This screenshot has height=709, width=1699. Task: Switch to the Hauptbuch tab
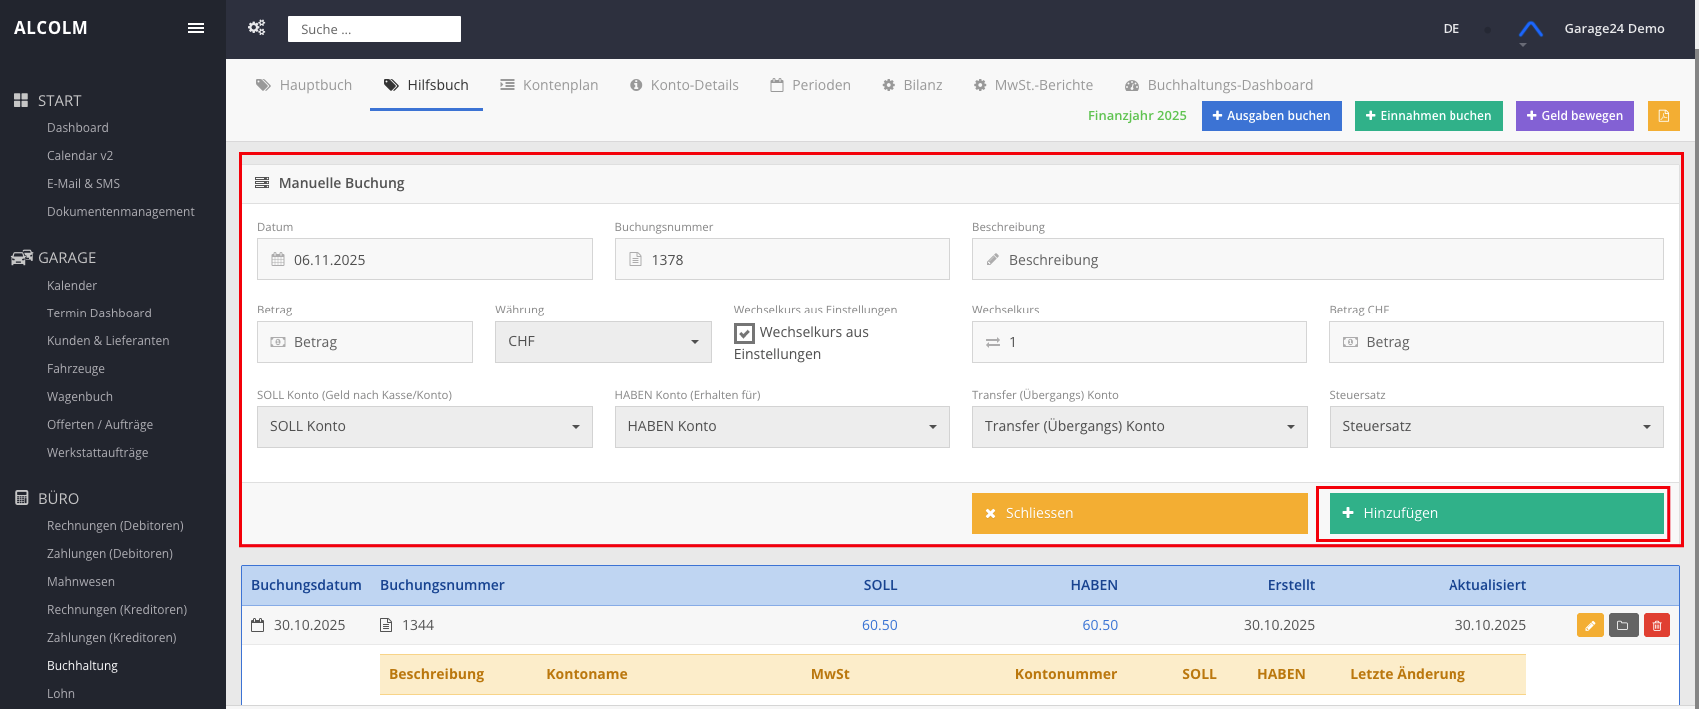pos(304,85)
